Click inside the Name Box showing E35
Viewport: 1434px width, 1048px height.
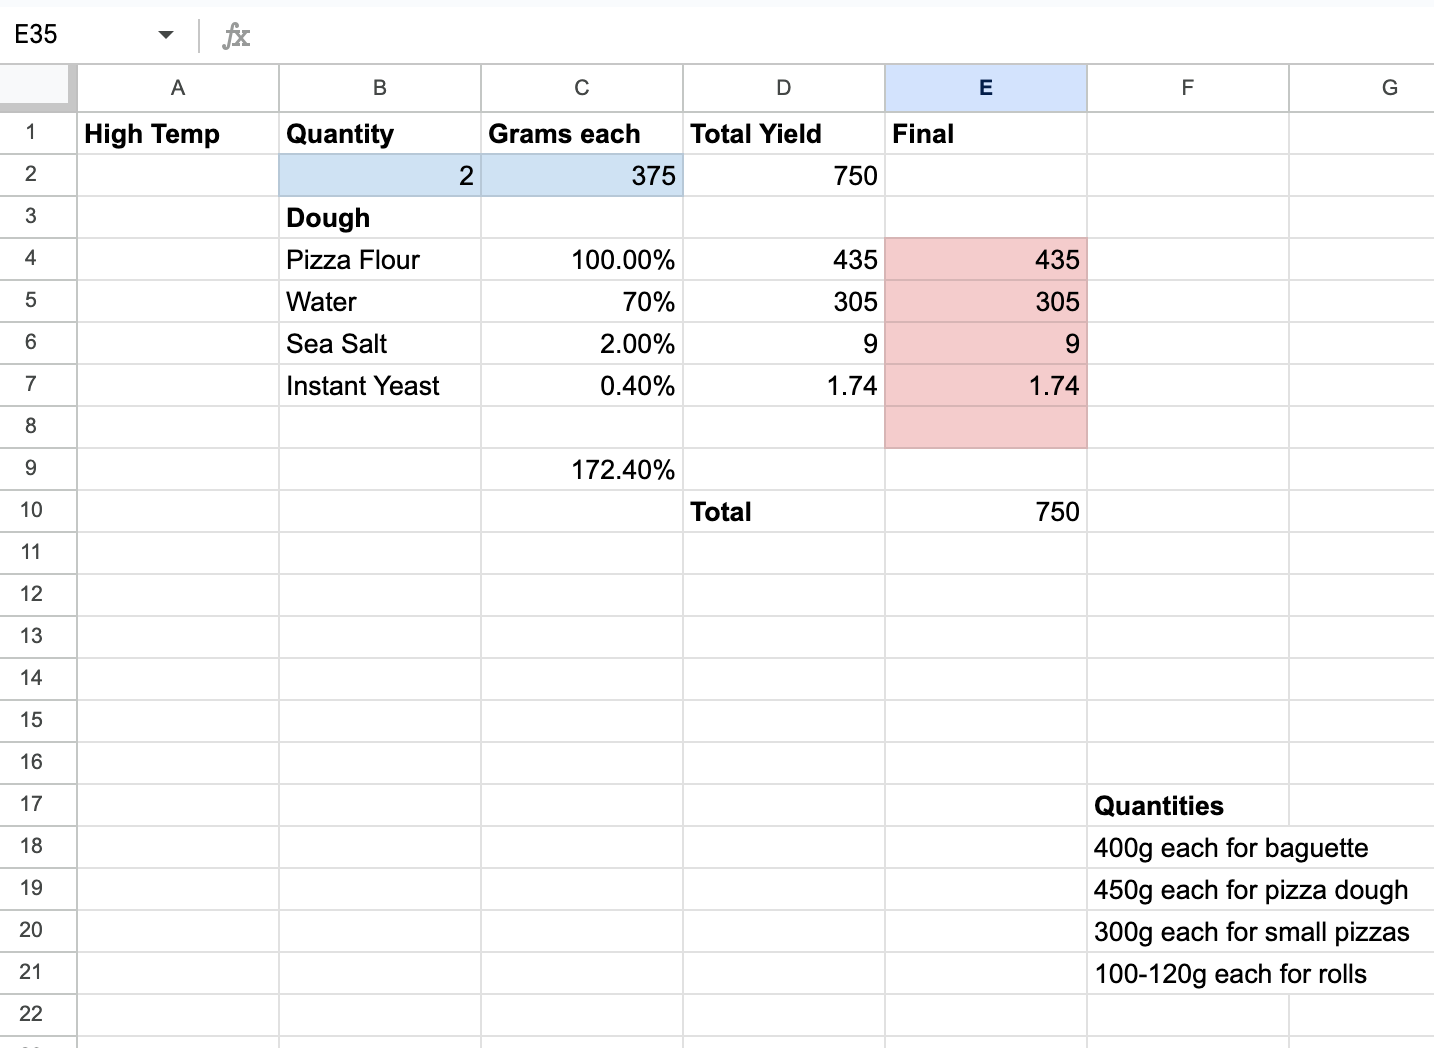(70, 34)
